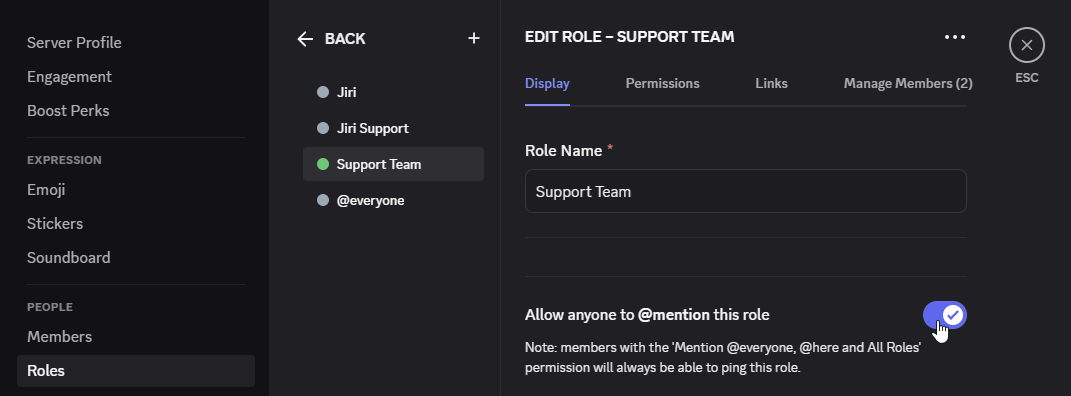
Task: Select the Jiri role in list
Action: coord(393,92)
